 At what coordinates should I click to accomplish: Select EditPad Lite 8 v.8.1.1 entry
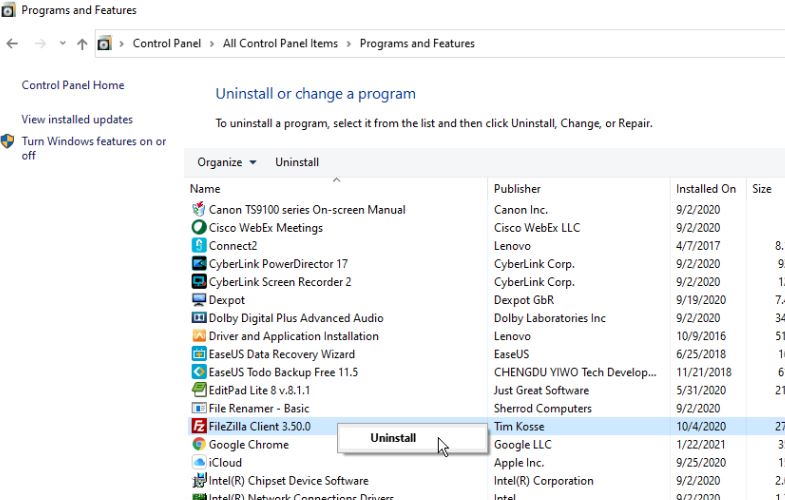point(259,389)
